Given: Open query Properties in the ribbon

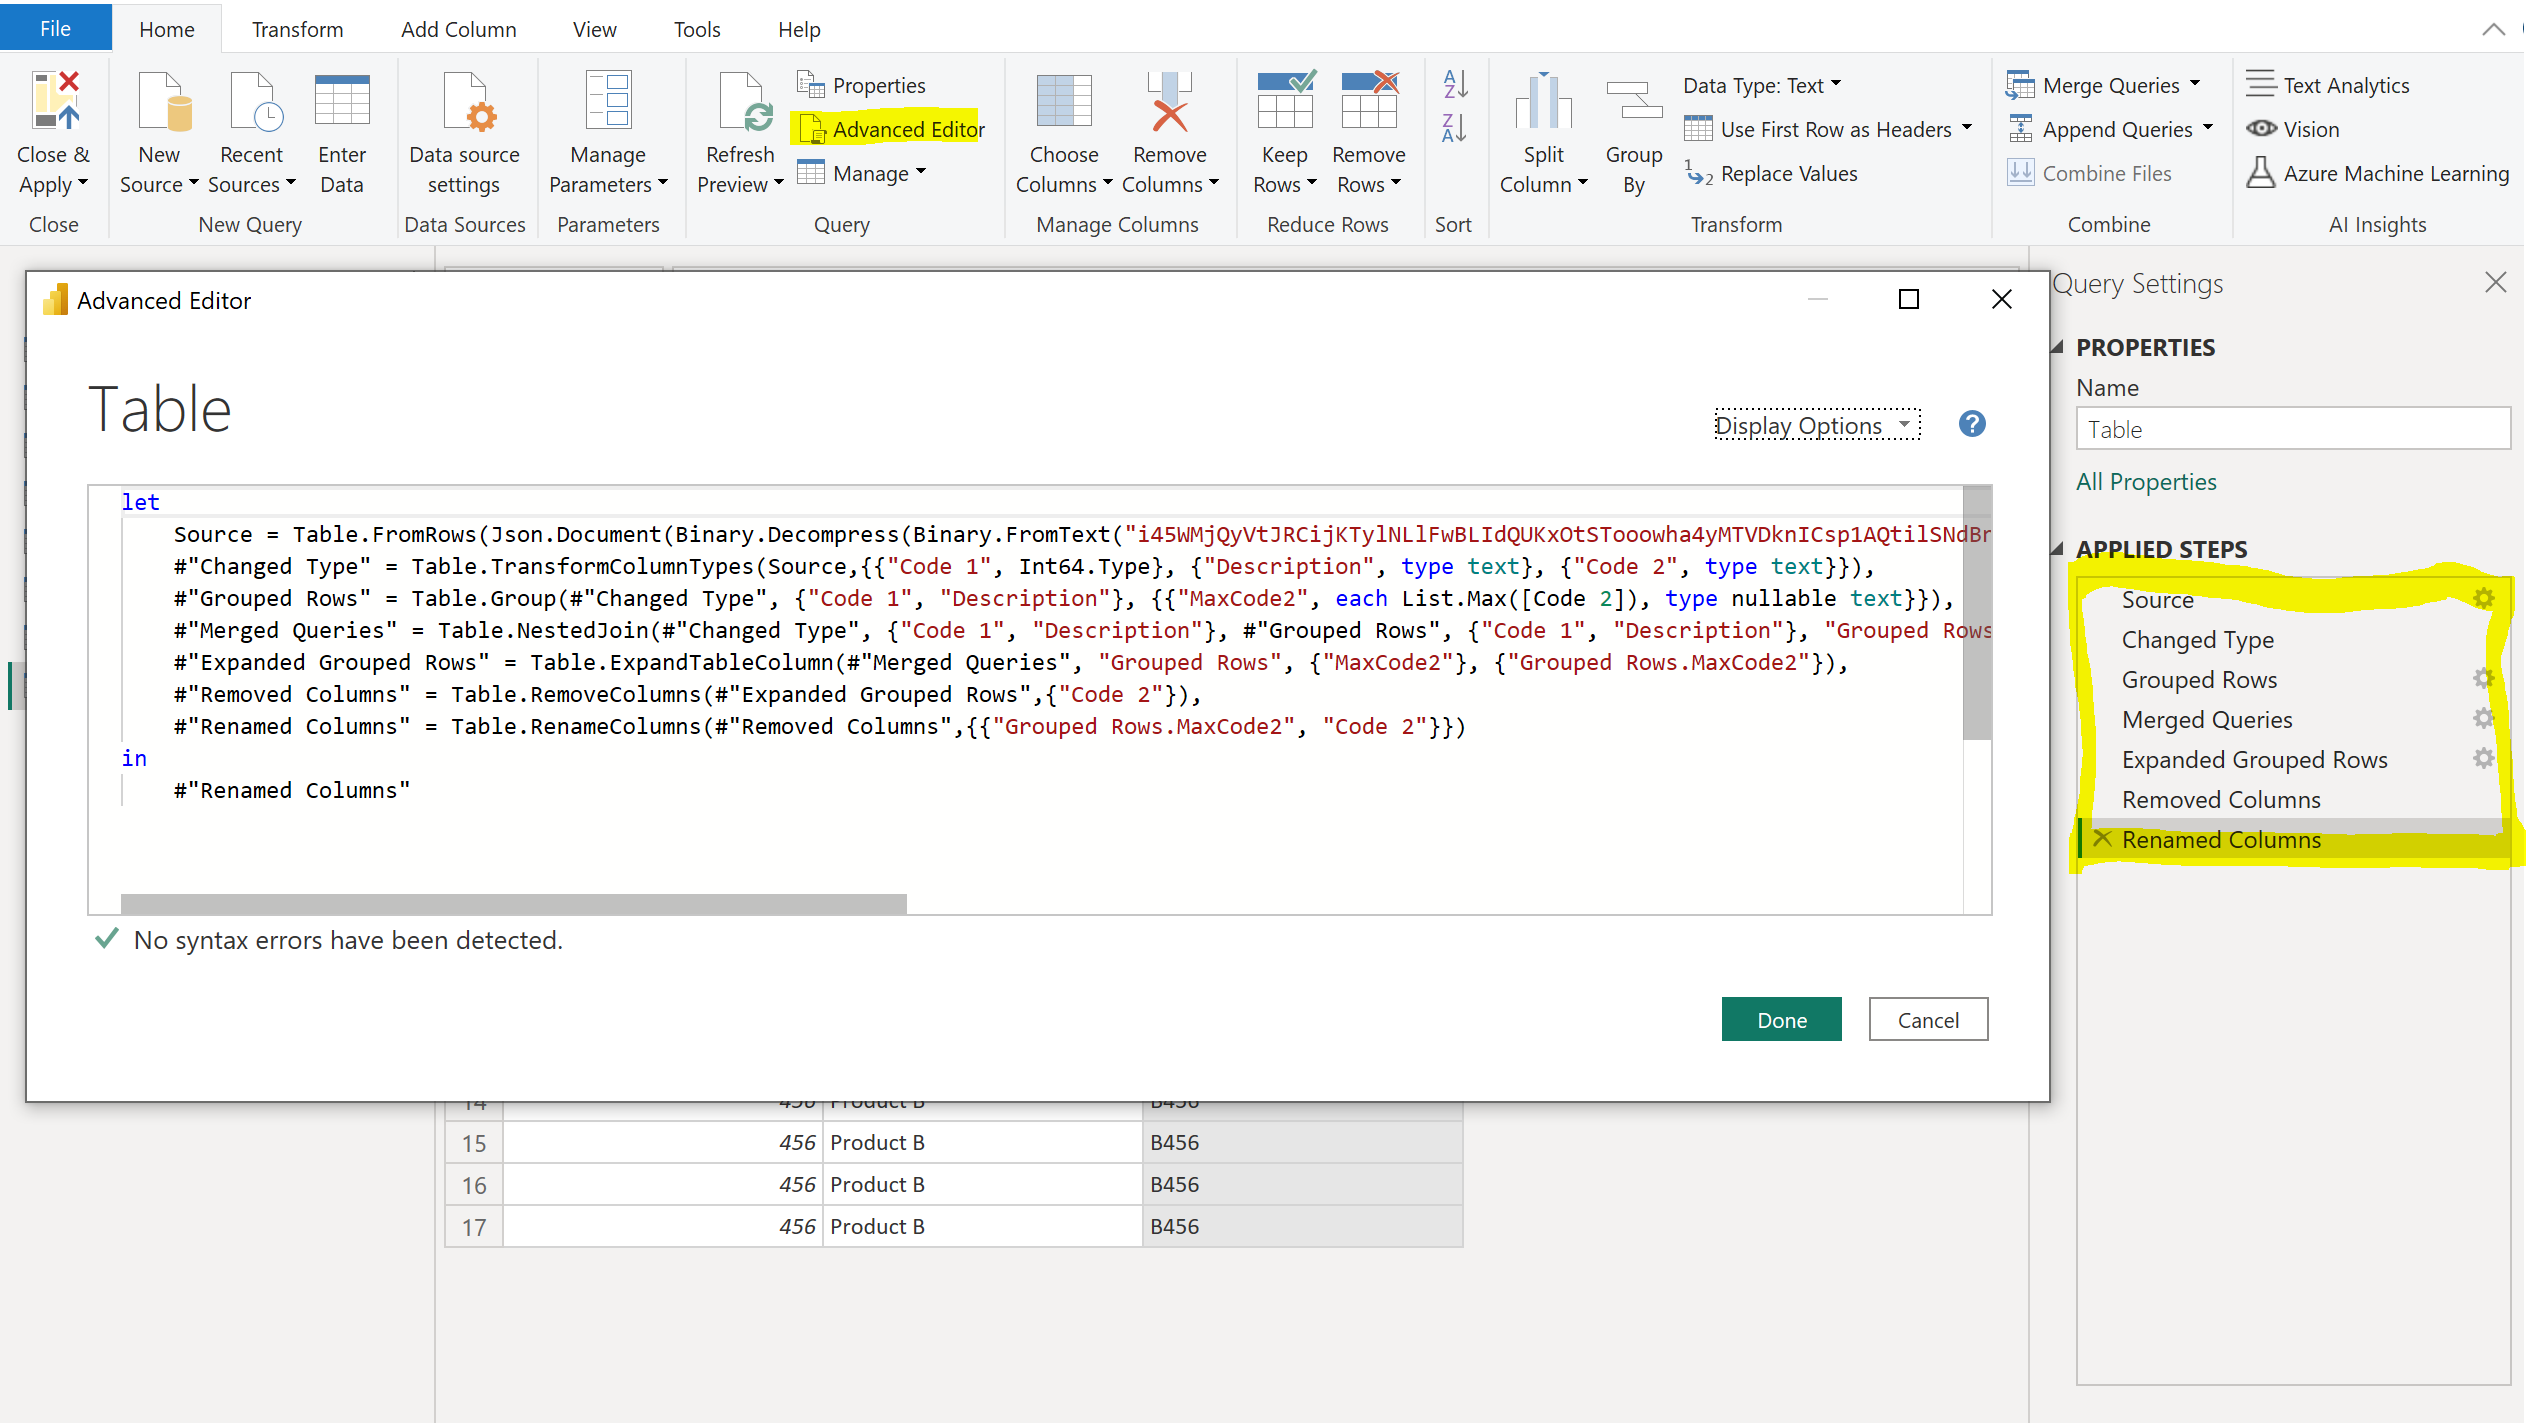Looking at the screenshot, I should [861, 85].
